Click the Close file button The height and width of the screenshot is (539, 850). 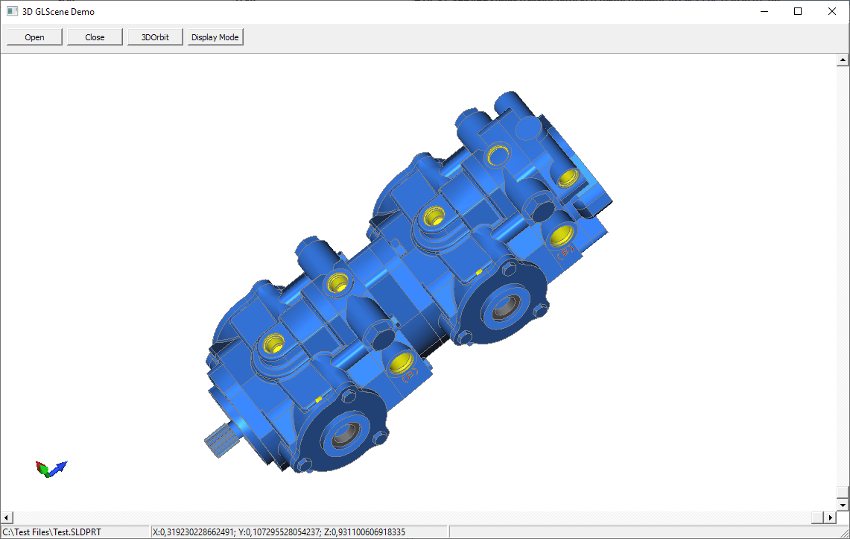pyautogui.click(x=95, y=37)
